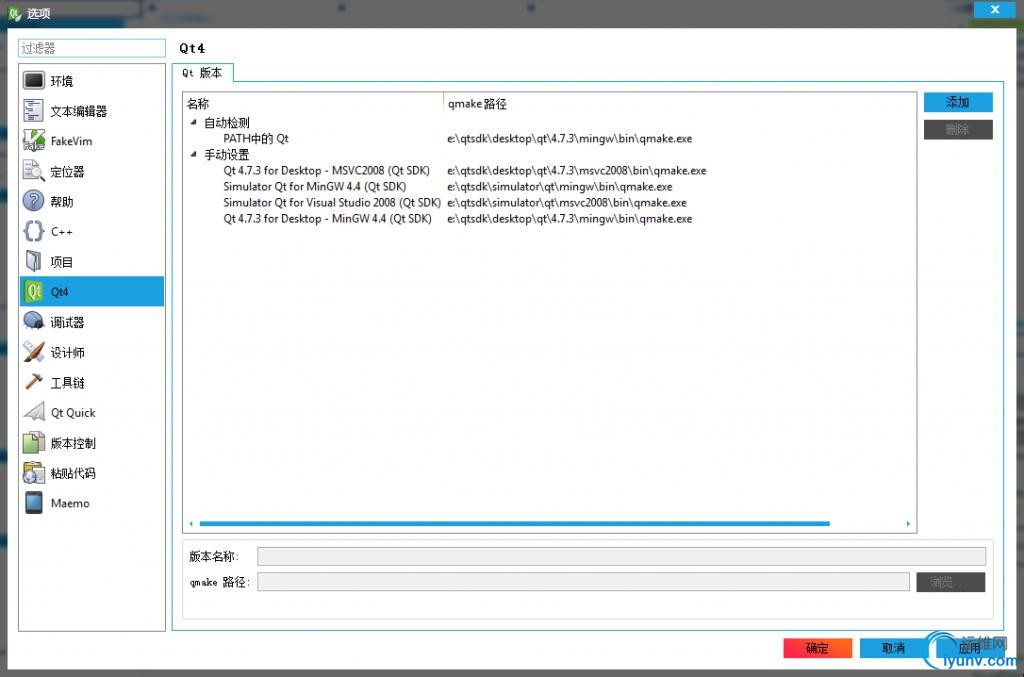Select the 粘贴代码 clipboard icon

pyautogui.click(x=33, y=473)
